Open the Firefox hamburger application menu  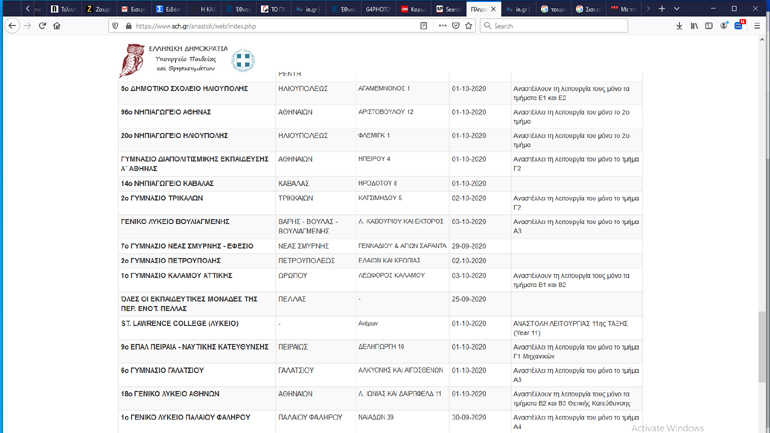point(757,26)
